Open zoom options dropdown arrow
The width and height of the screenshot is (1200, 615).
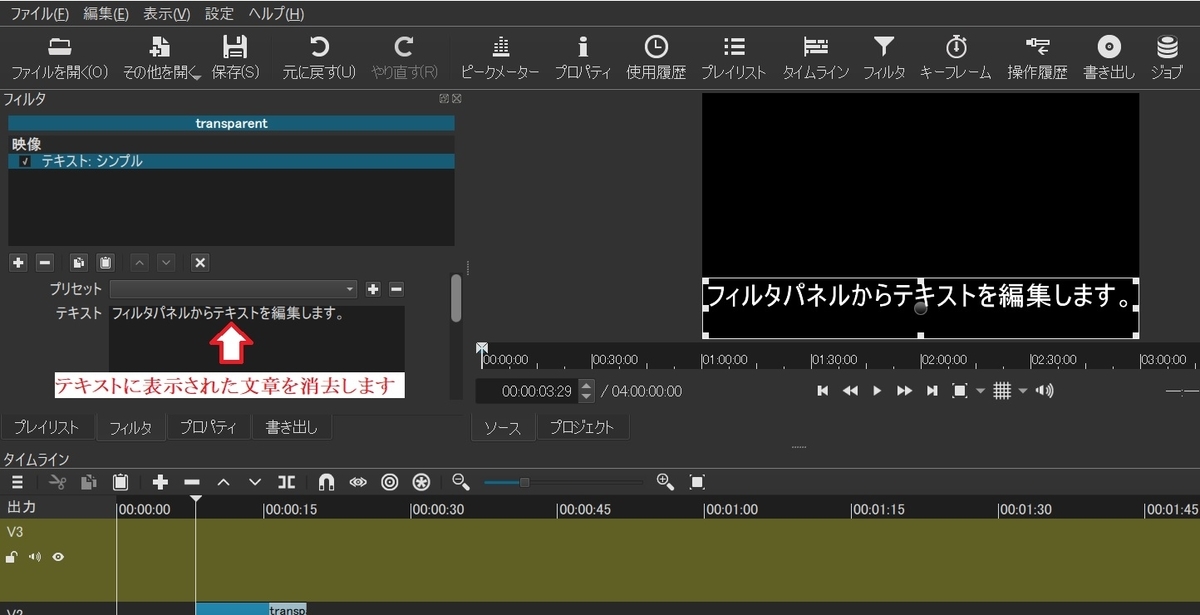[980, 391]
